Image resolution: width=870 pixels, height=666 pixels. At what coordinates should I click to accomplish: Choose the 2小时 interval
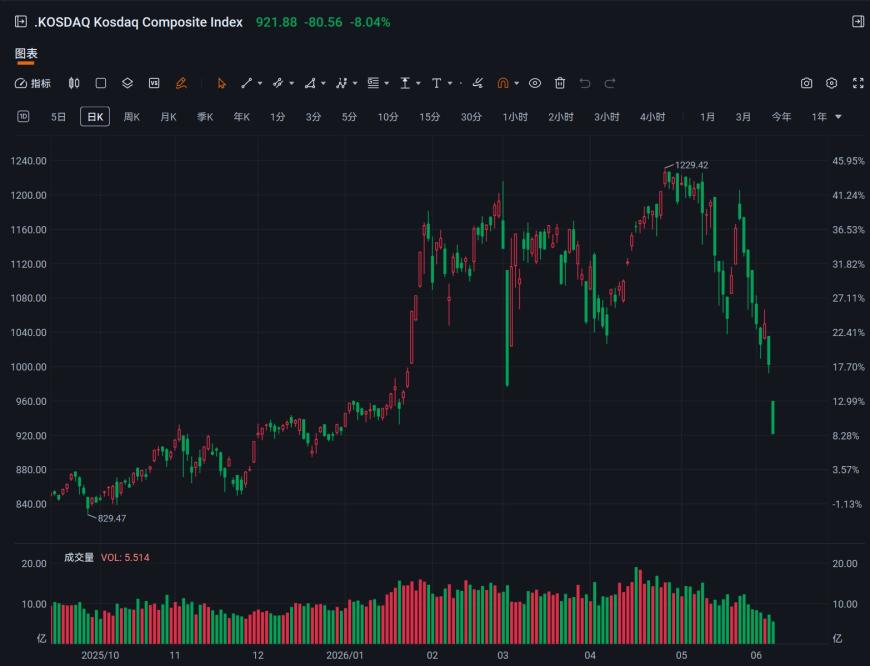pos(561,117)
